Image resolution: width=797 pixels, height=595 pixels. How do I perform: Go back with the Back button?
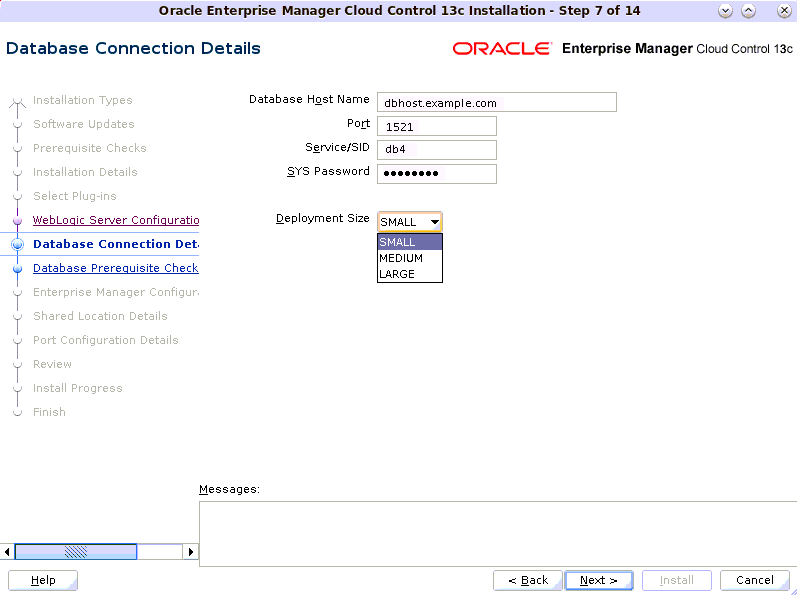pyautogui.click(x=528, y=580)
